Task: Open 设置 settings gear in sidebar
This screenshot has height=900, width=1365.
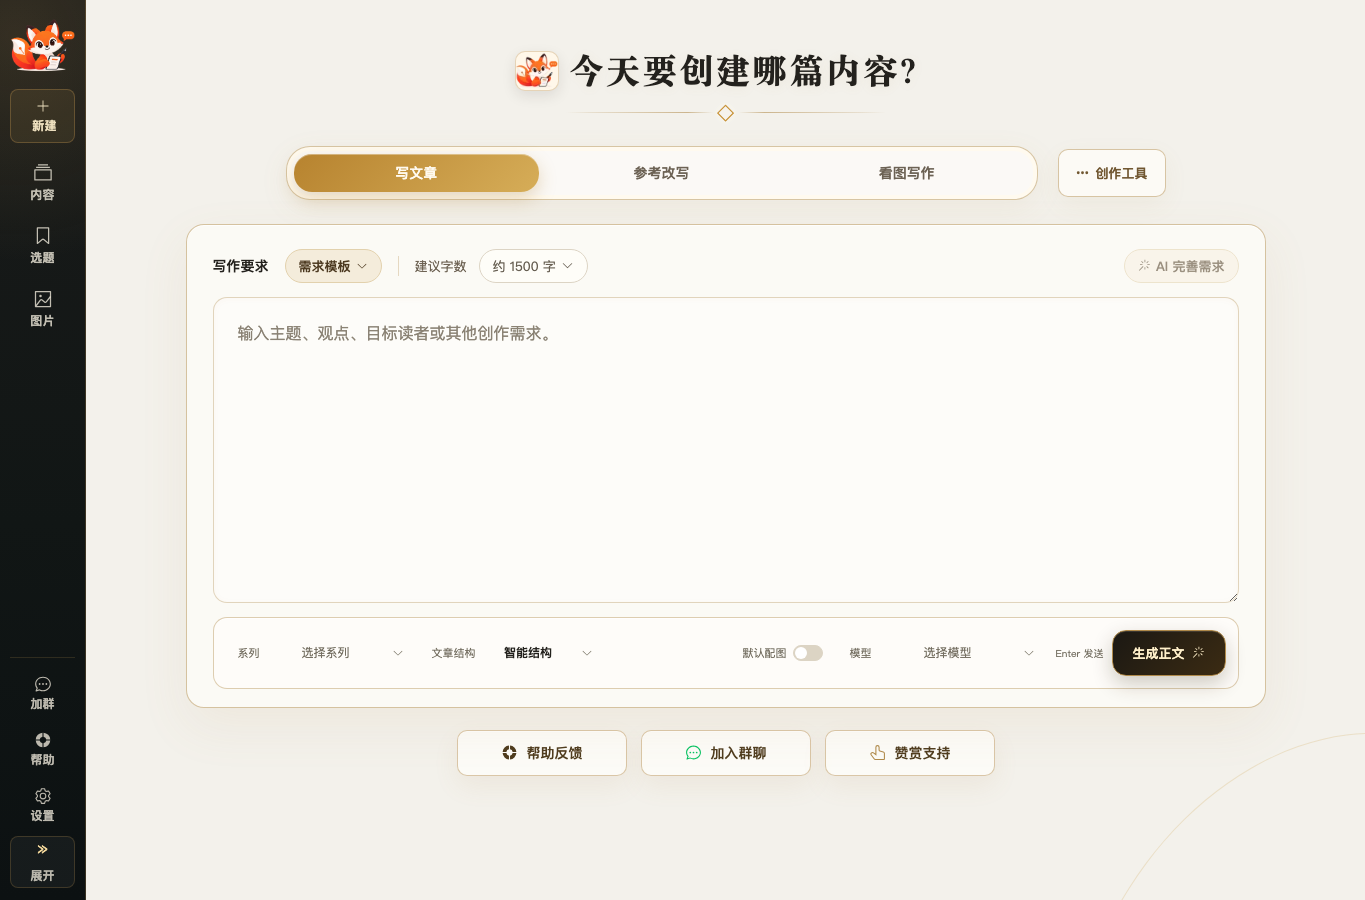Action: tap(42, 805)
